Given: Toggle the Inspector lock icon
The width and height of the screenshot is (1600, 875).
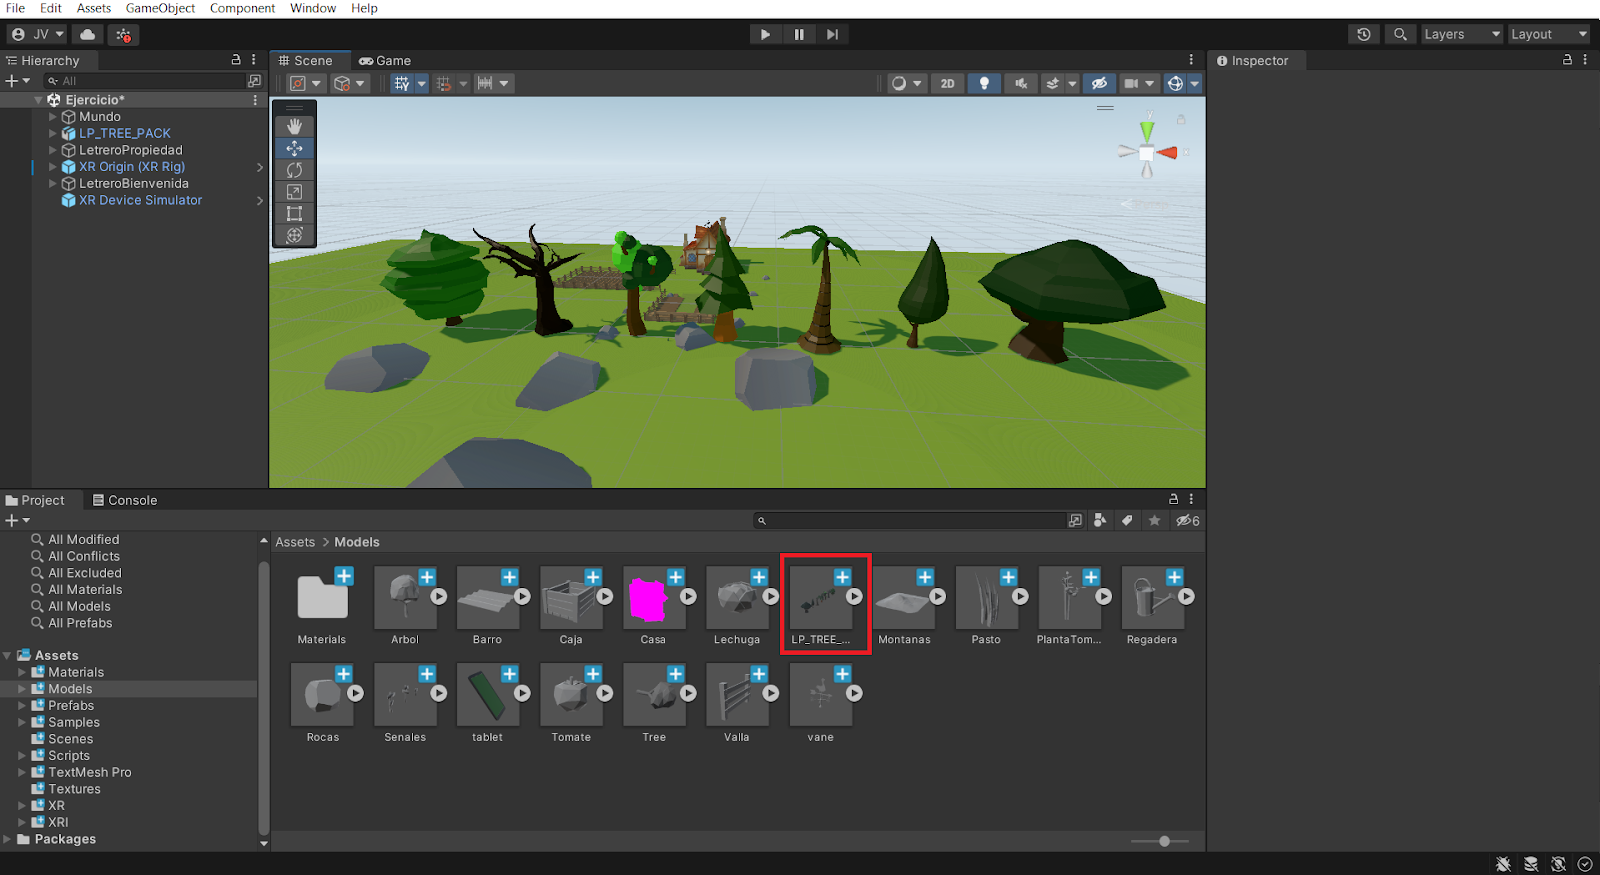Looking at the screenshot, I should [1567, 60].
